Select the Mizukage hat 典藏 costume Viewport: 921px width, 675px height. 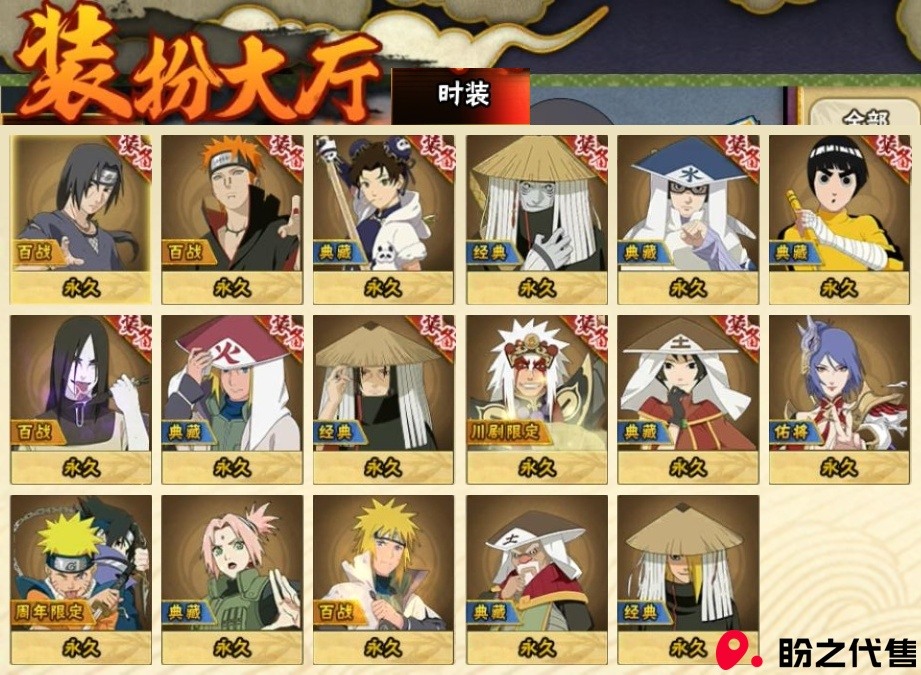click(688, 220)
